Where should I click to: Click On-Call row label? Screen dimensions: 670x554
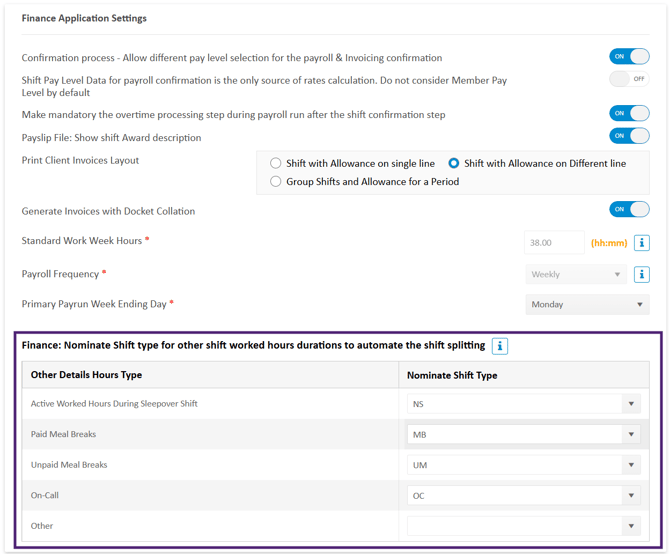tap(44, 495)
